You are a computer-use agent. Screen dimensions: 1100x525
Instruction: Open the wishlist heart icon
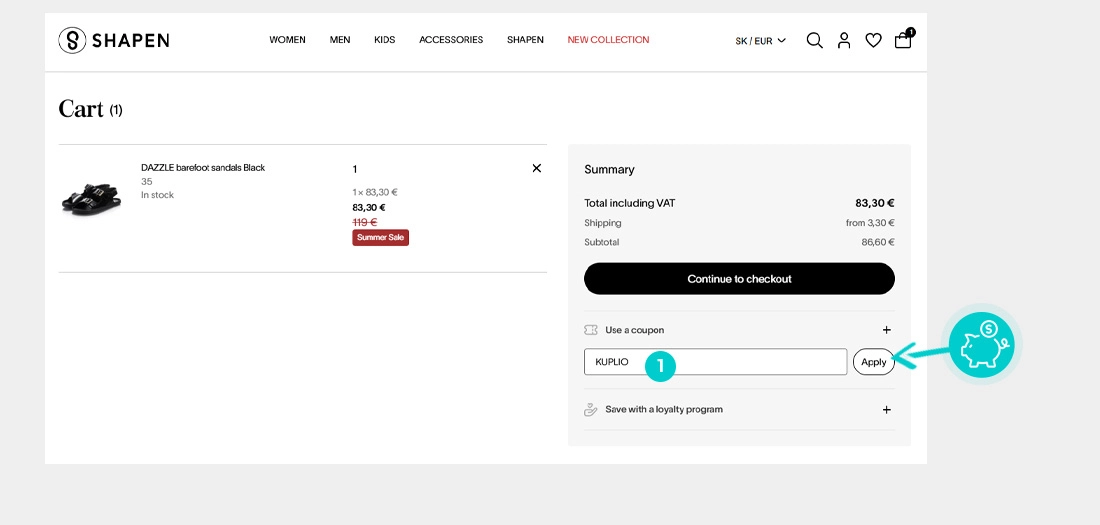[x=873, y=40]
